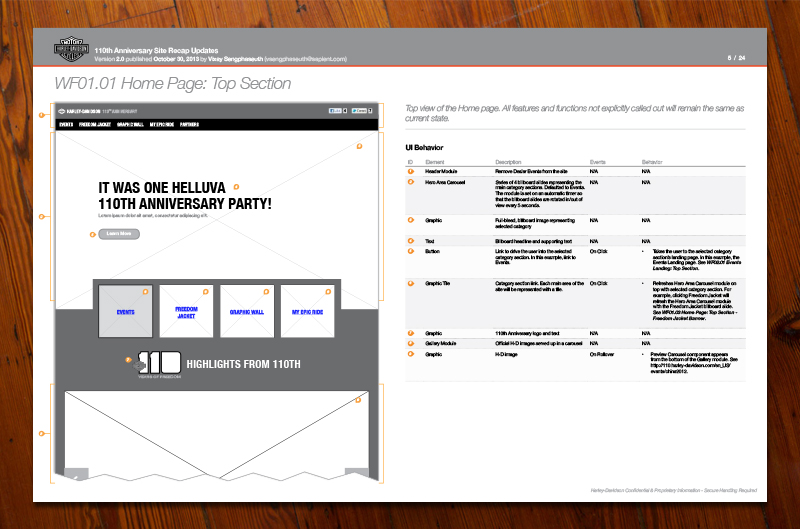Click the ID marker for Hero Area Carousel row
This screenshot has height=529, width=800.
(x=411, y=182)
